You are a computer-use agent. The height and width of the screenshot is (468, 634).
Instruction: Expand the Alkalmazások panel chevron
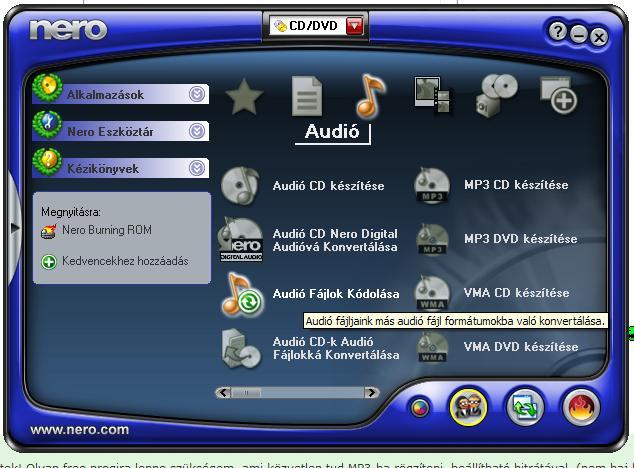[197, 94]
